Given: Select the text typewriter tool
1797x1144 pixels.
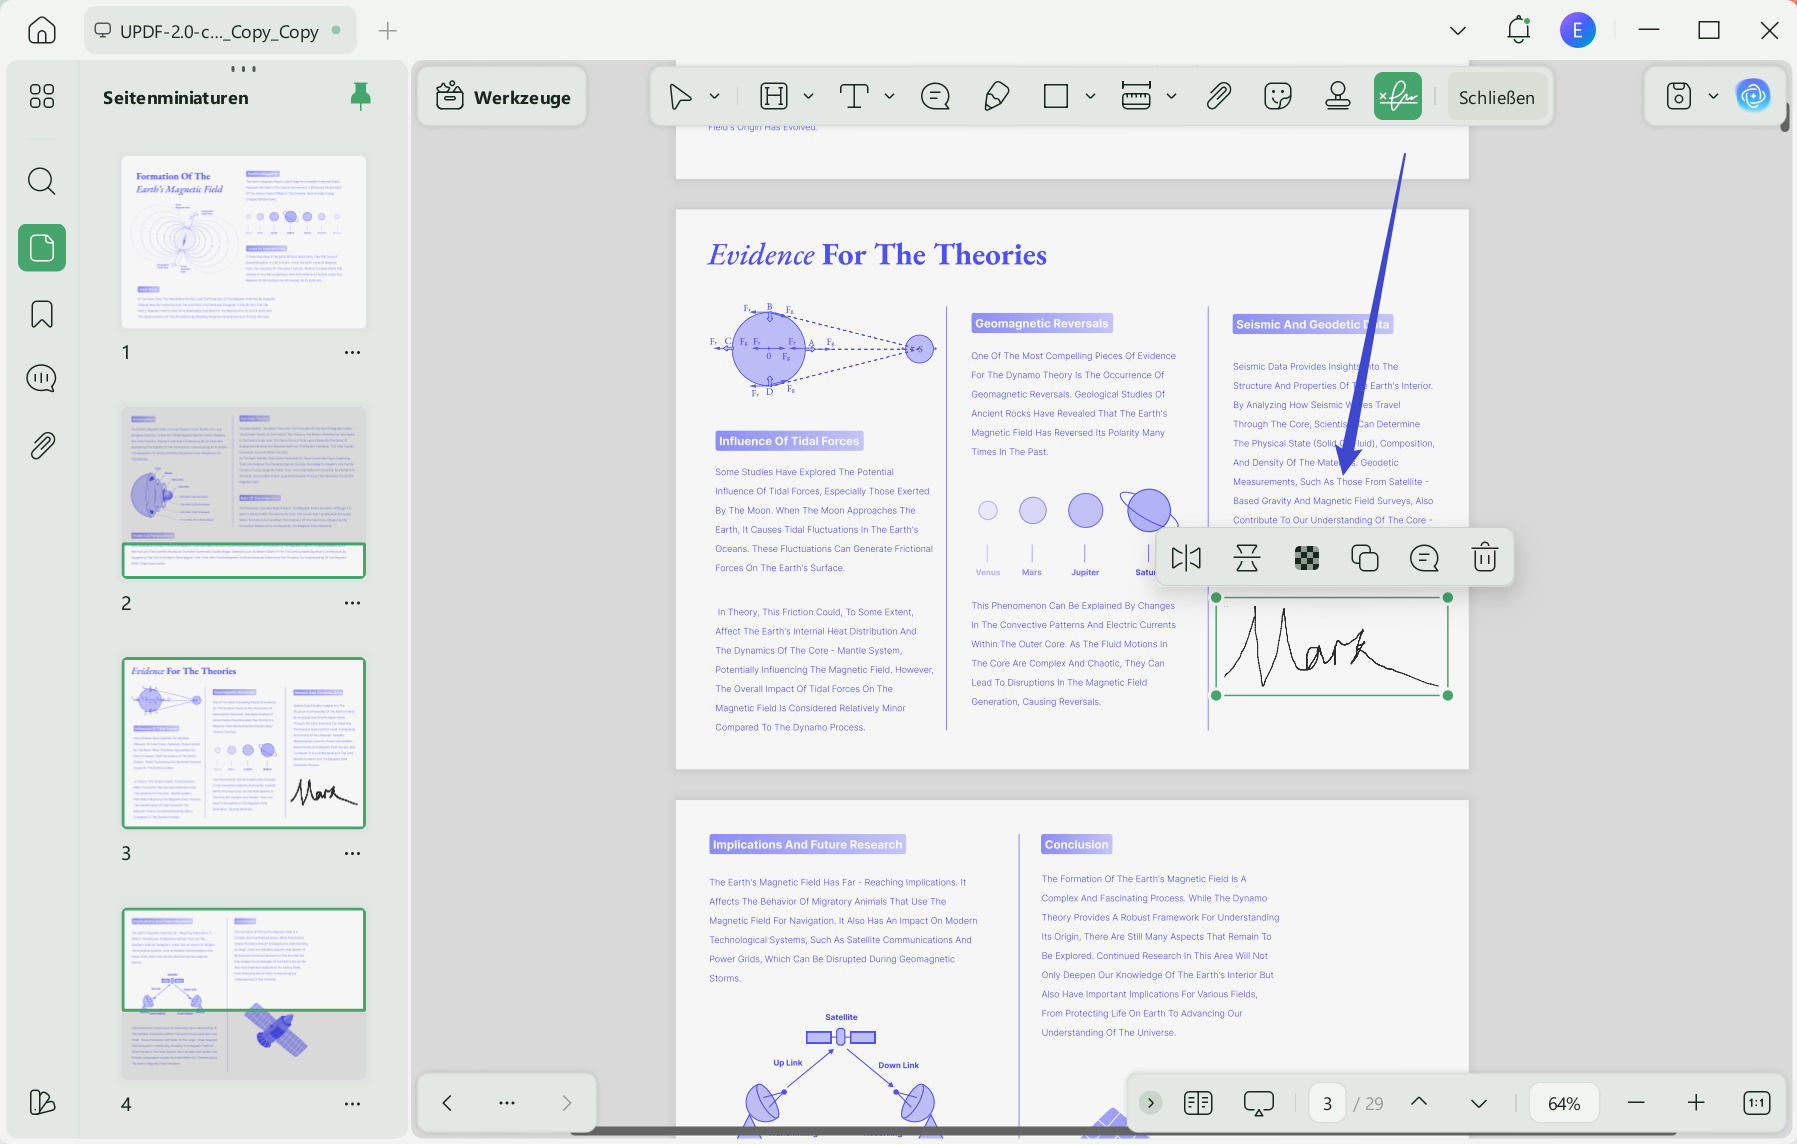Looking at the screenshot, I should click(854, 97).
